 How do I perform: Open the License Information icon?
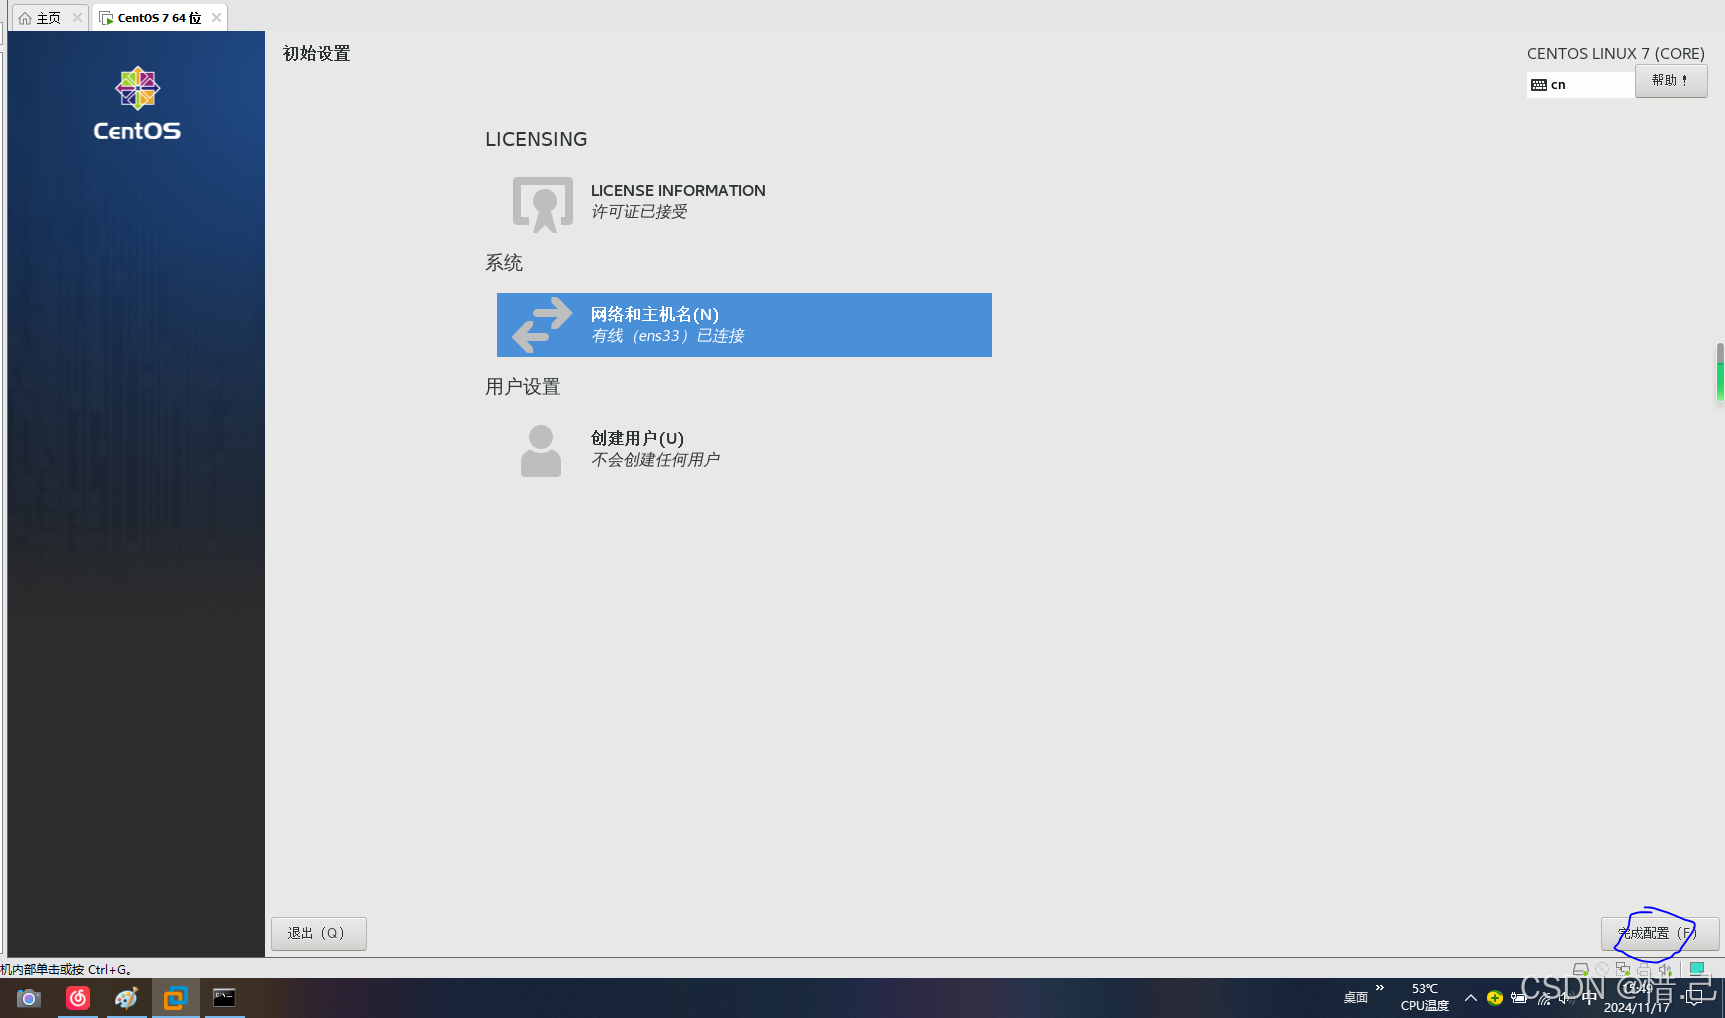(543, 204)
